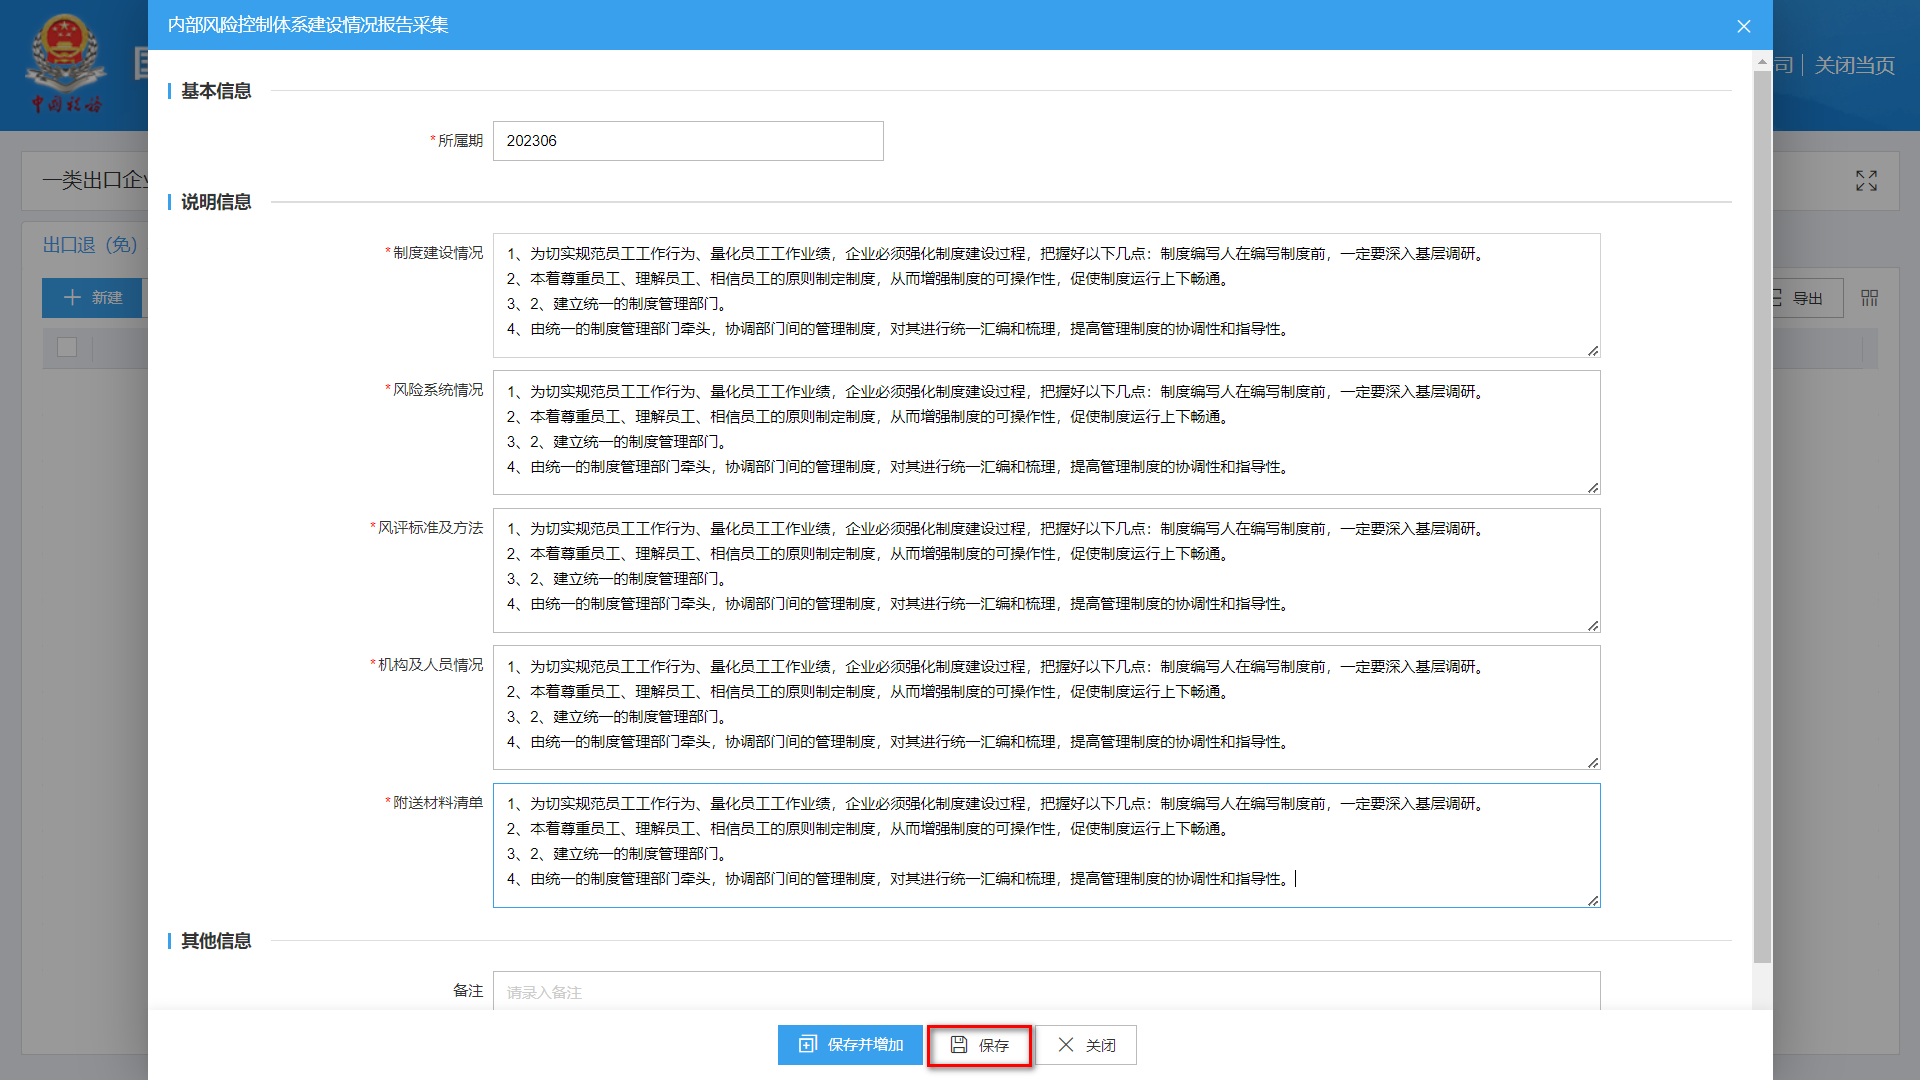Click fullscreen expand icon at top right
Viewport: 1920px width, 1080px height.
point(1866,181)
